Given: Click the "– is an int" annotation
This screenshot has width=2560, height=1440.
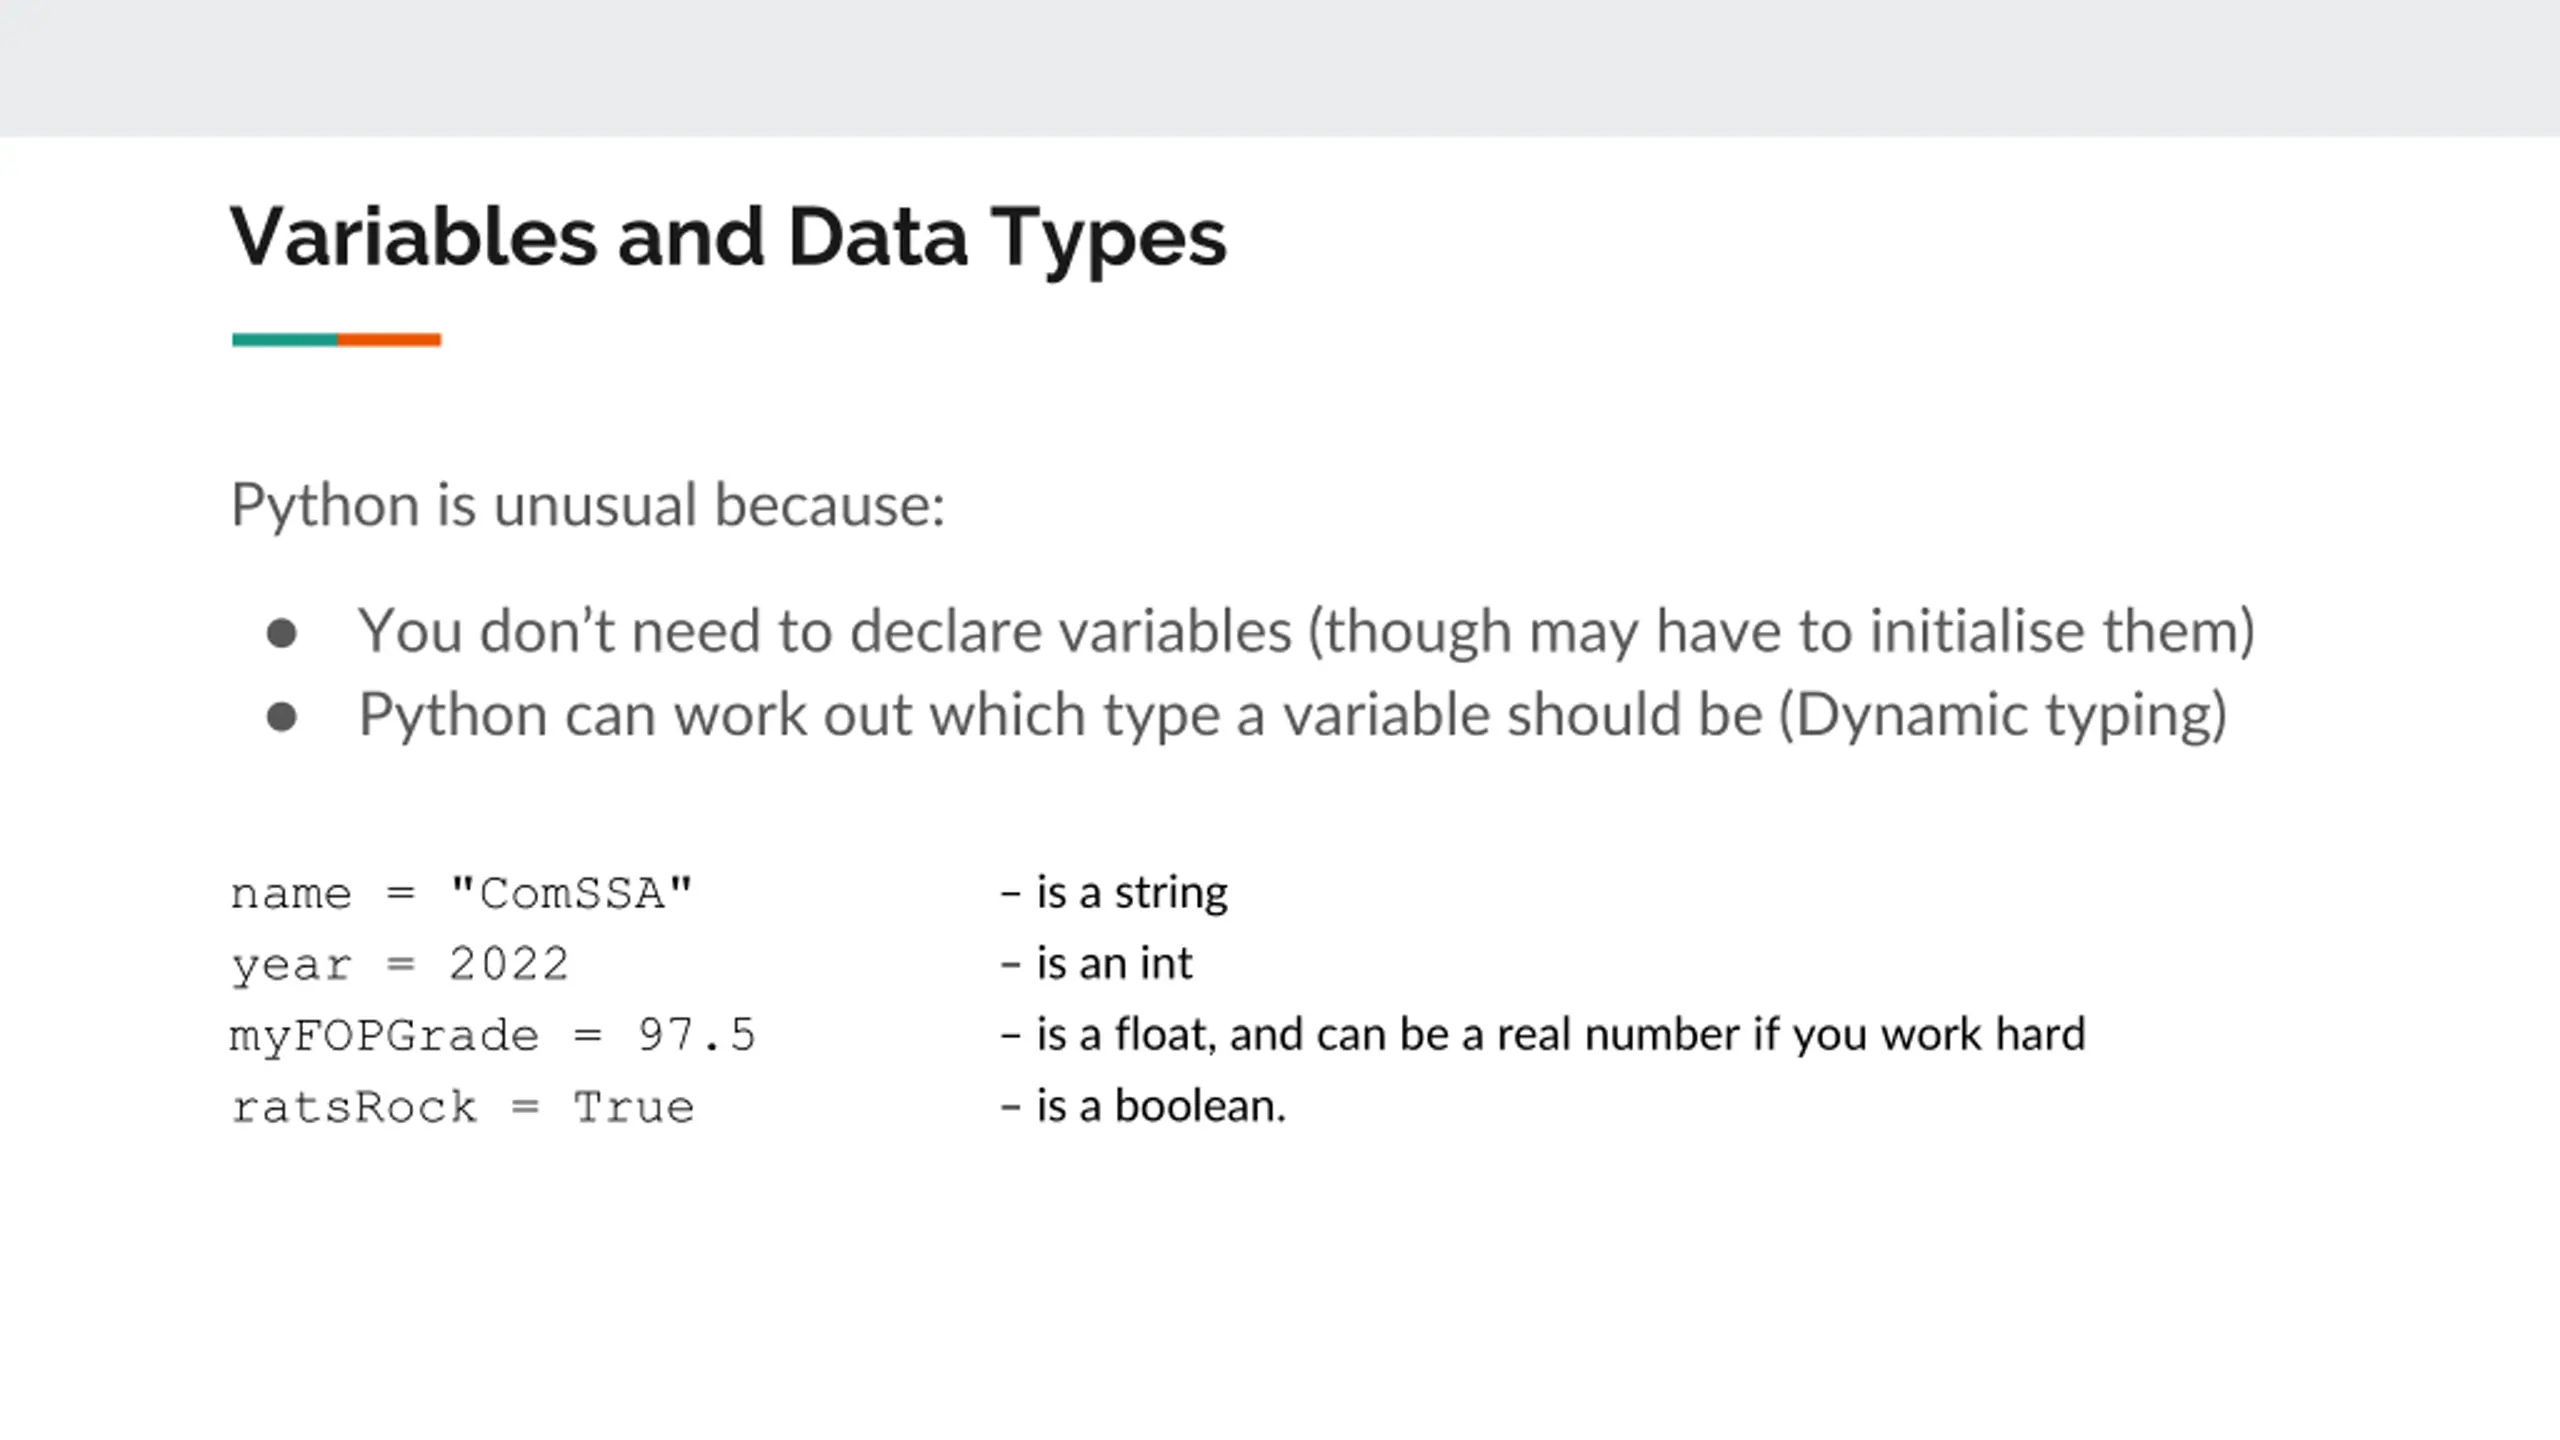Looking at the screenshot, I should [1096, 964].
